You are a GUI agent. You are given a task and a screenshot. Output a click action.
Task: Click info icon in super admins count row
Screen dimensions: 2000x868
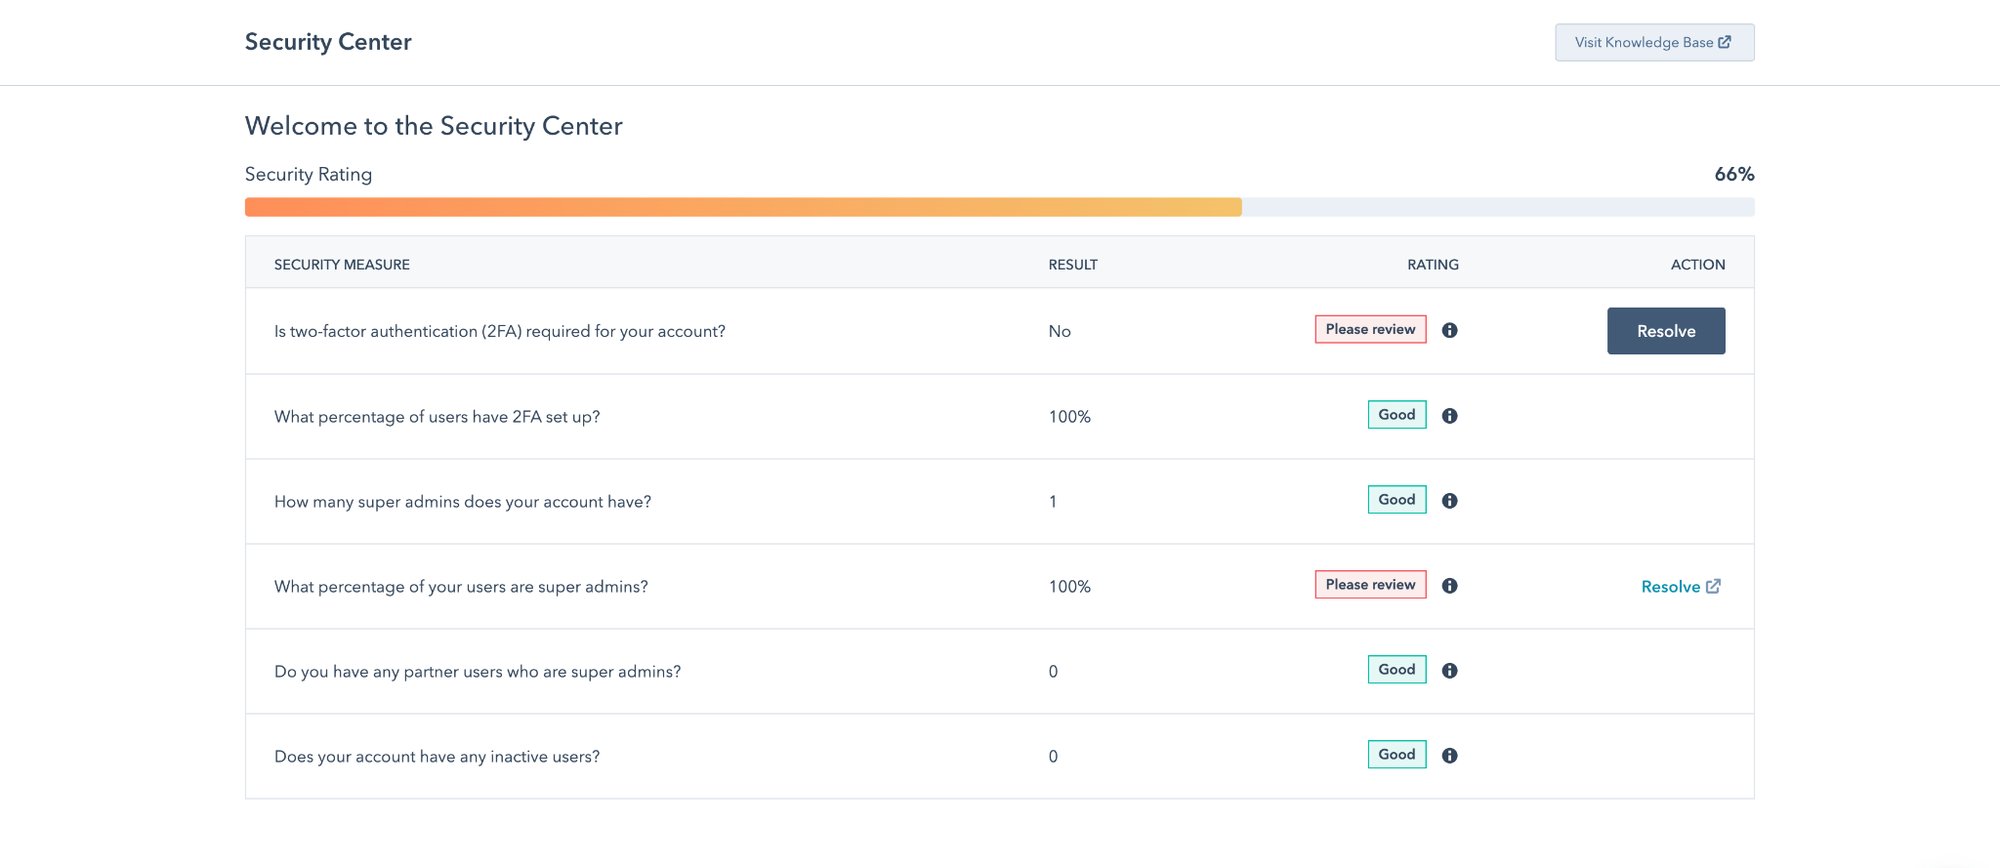point(1449,500)
